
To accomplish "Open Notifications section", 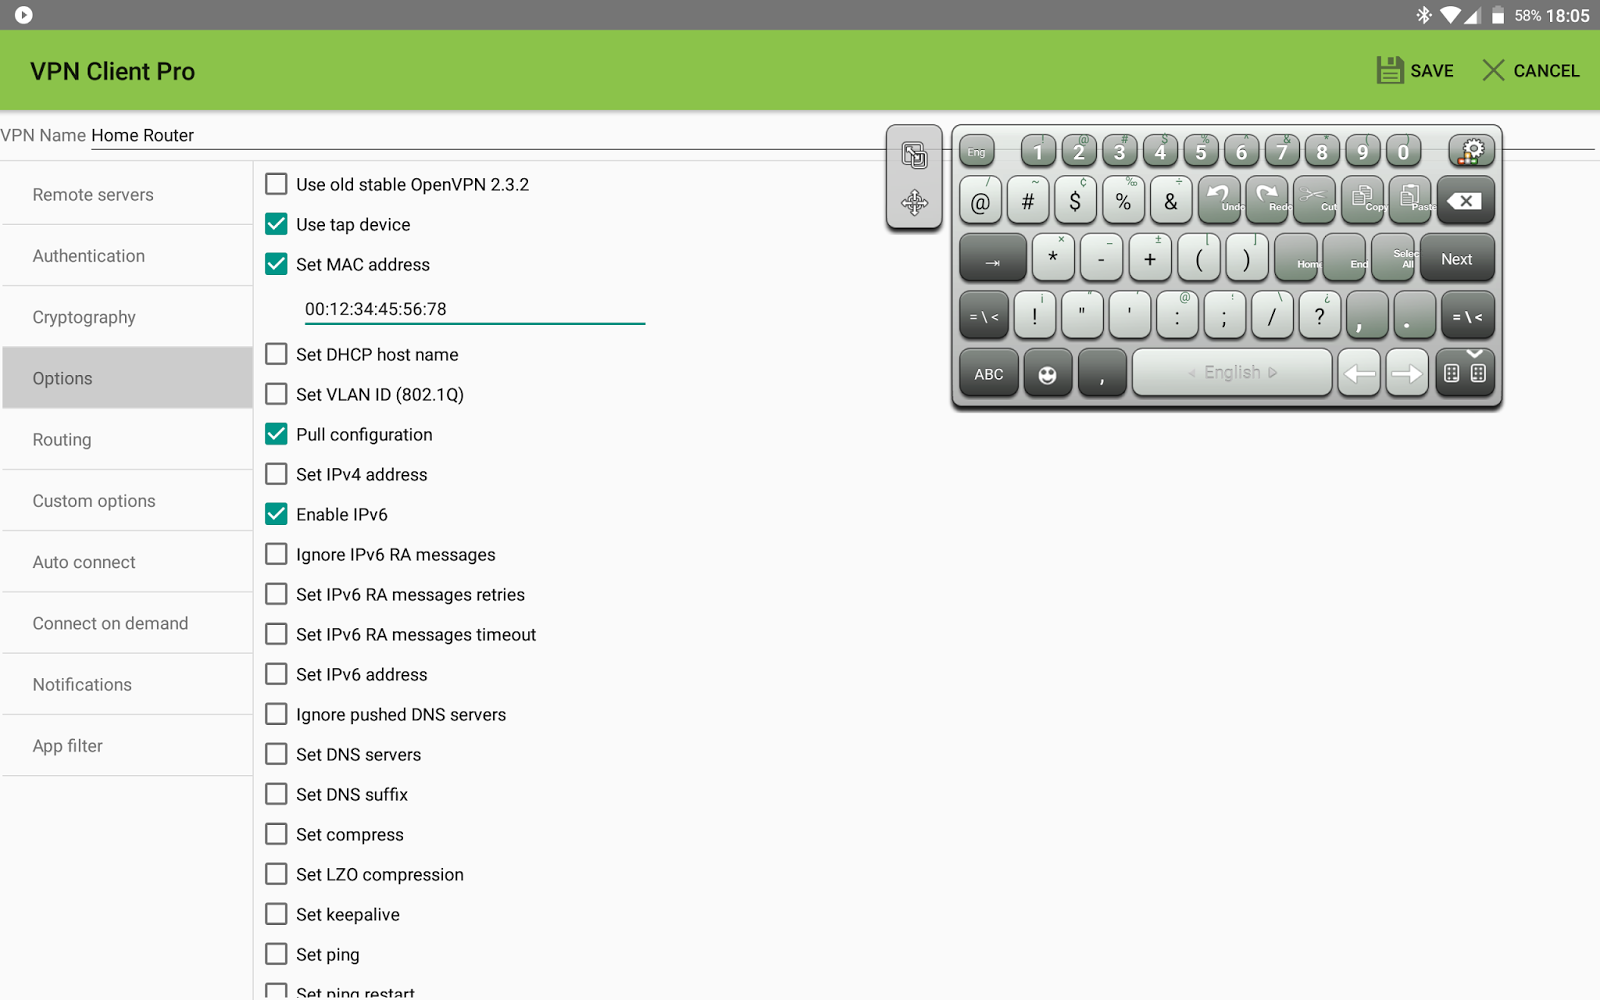I will pyautogui.click(x=127, y=685).
